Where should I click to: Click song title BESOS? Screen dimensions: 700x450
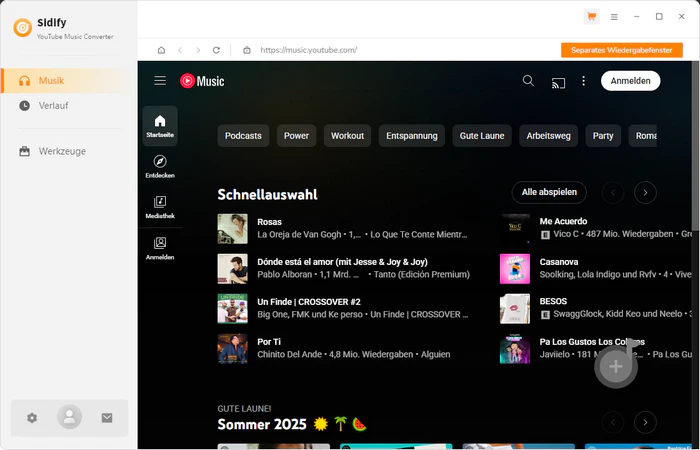pyautogui.click(x=553, y=301)
